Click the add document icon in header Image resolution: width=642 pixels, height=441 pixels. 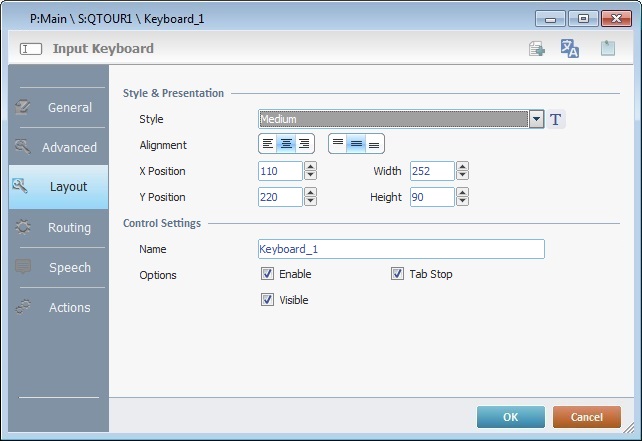pyautogui.click(x=537, y=49)
